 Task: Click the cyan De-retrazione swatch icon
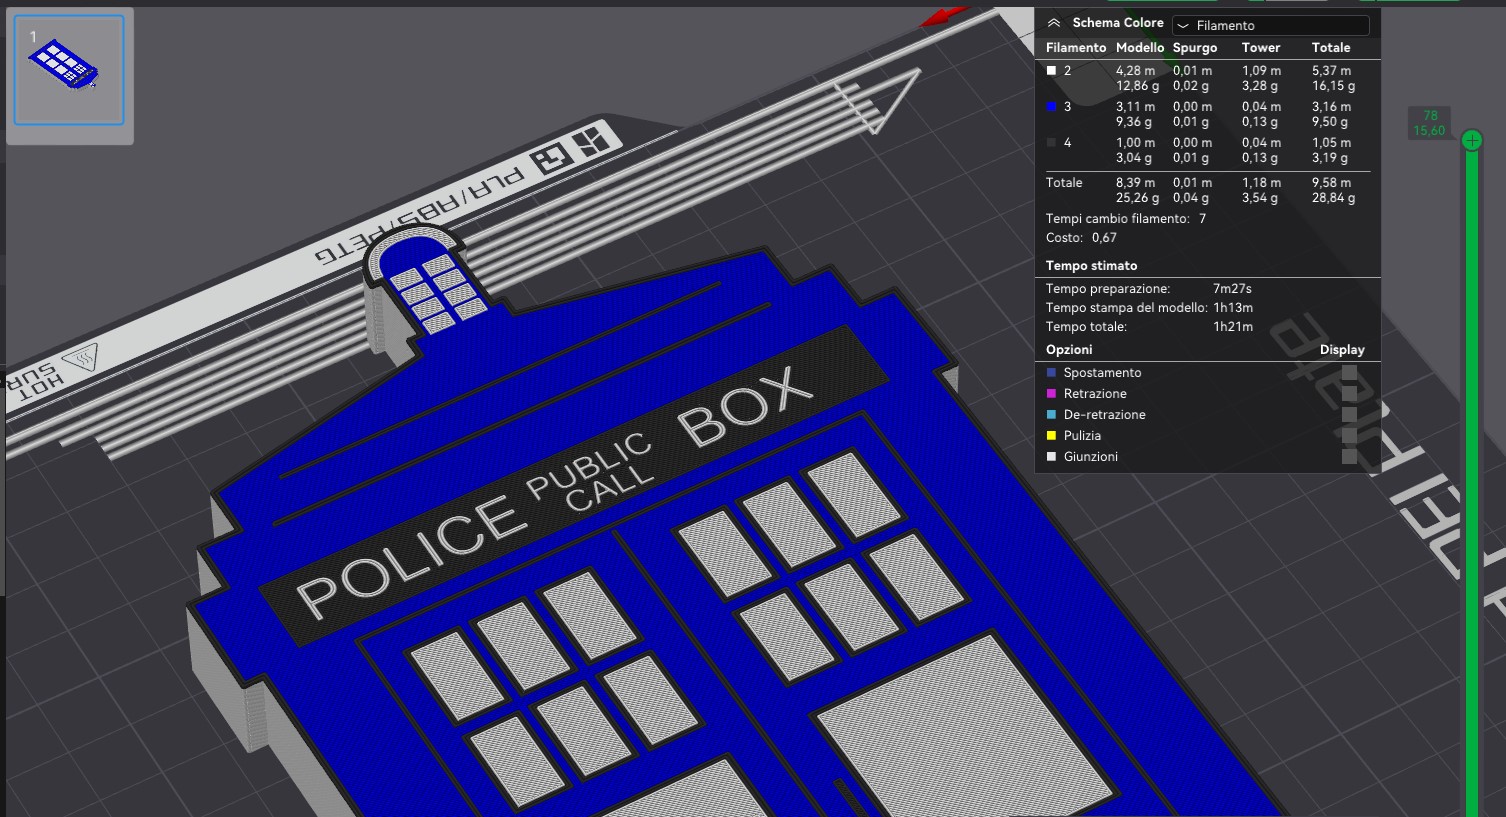coord(1051,414)
